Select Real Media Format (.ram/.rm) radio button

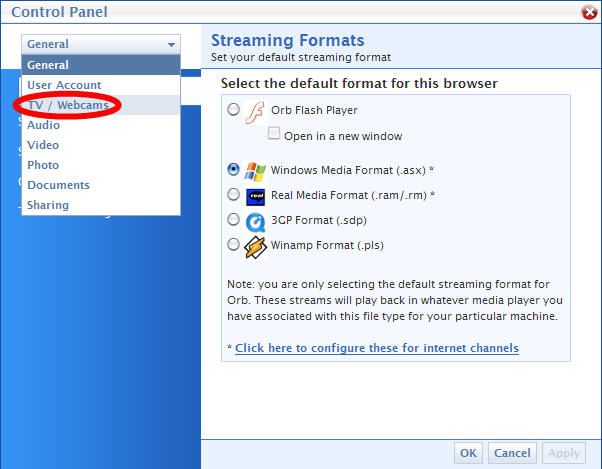click(233, 194)
